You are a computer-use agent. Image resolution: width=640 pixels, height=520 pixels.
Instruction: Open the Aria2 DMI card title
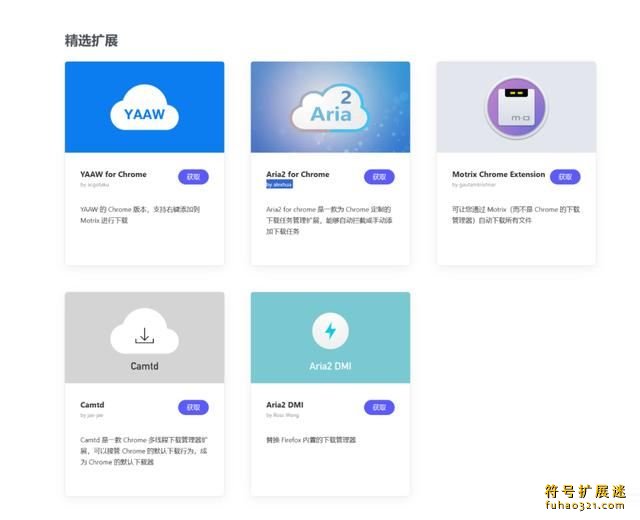(284, 405)
